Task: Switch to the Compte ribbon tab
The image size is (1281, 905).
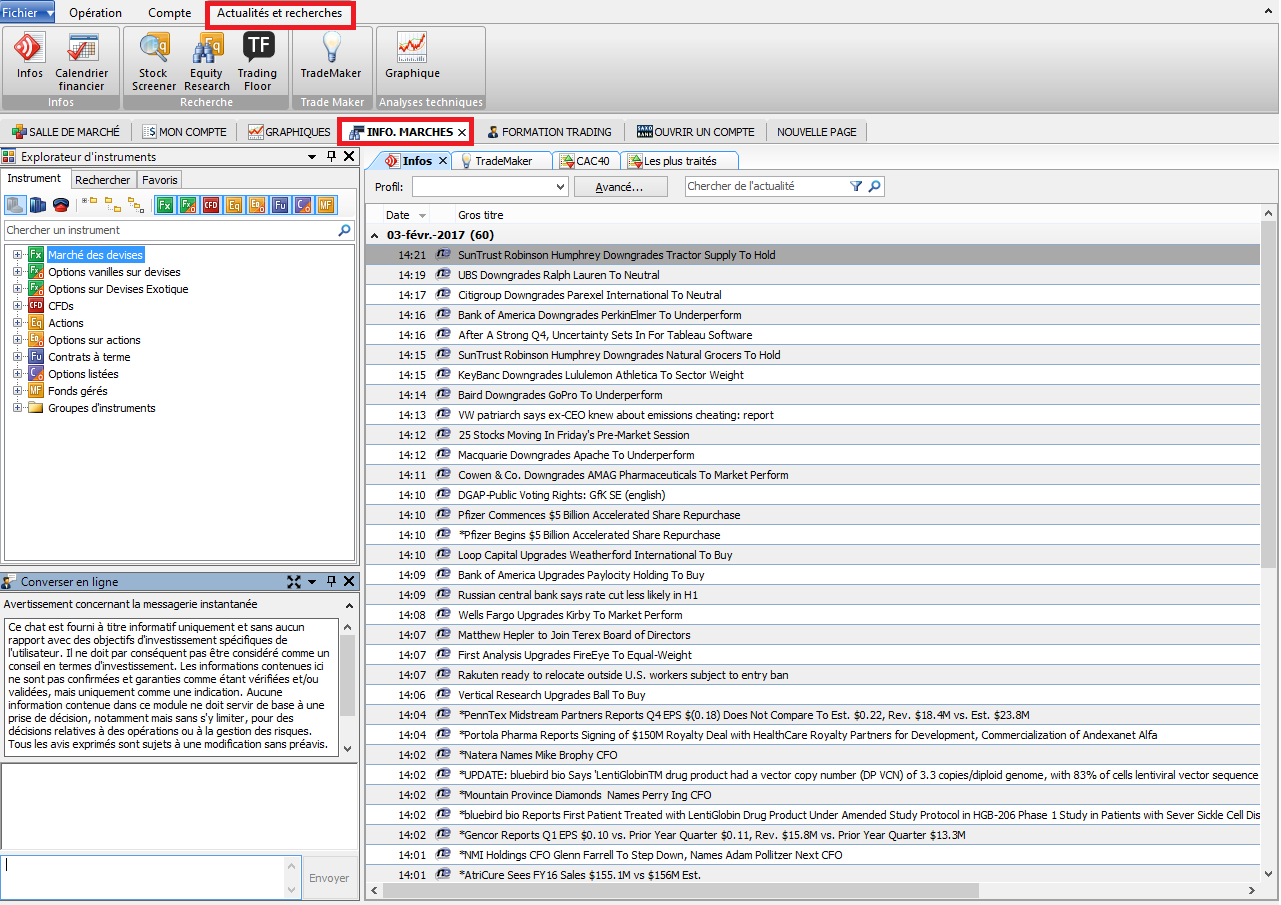Action: (x=170, y=13)
